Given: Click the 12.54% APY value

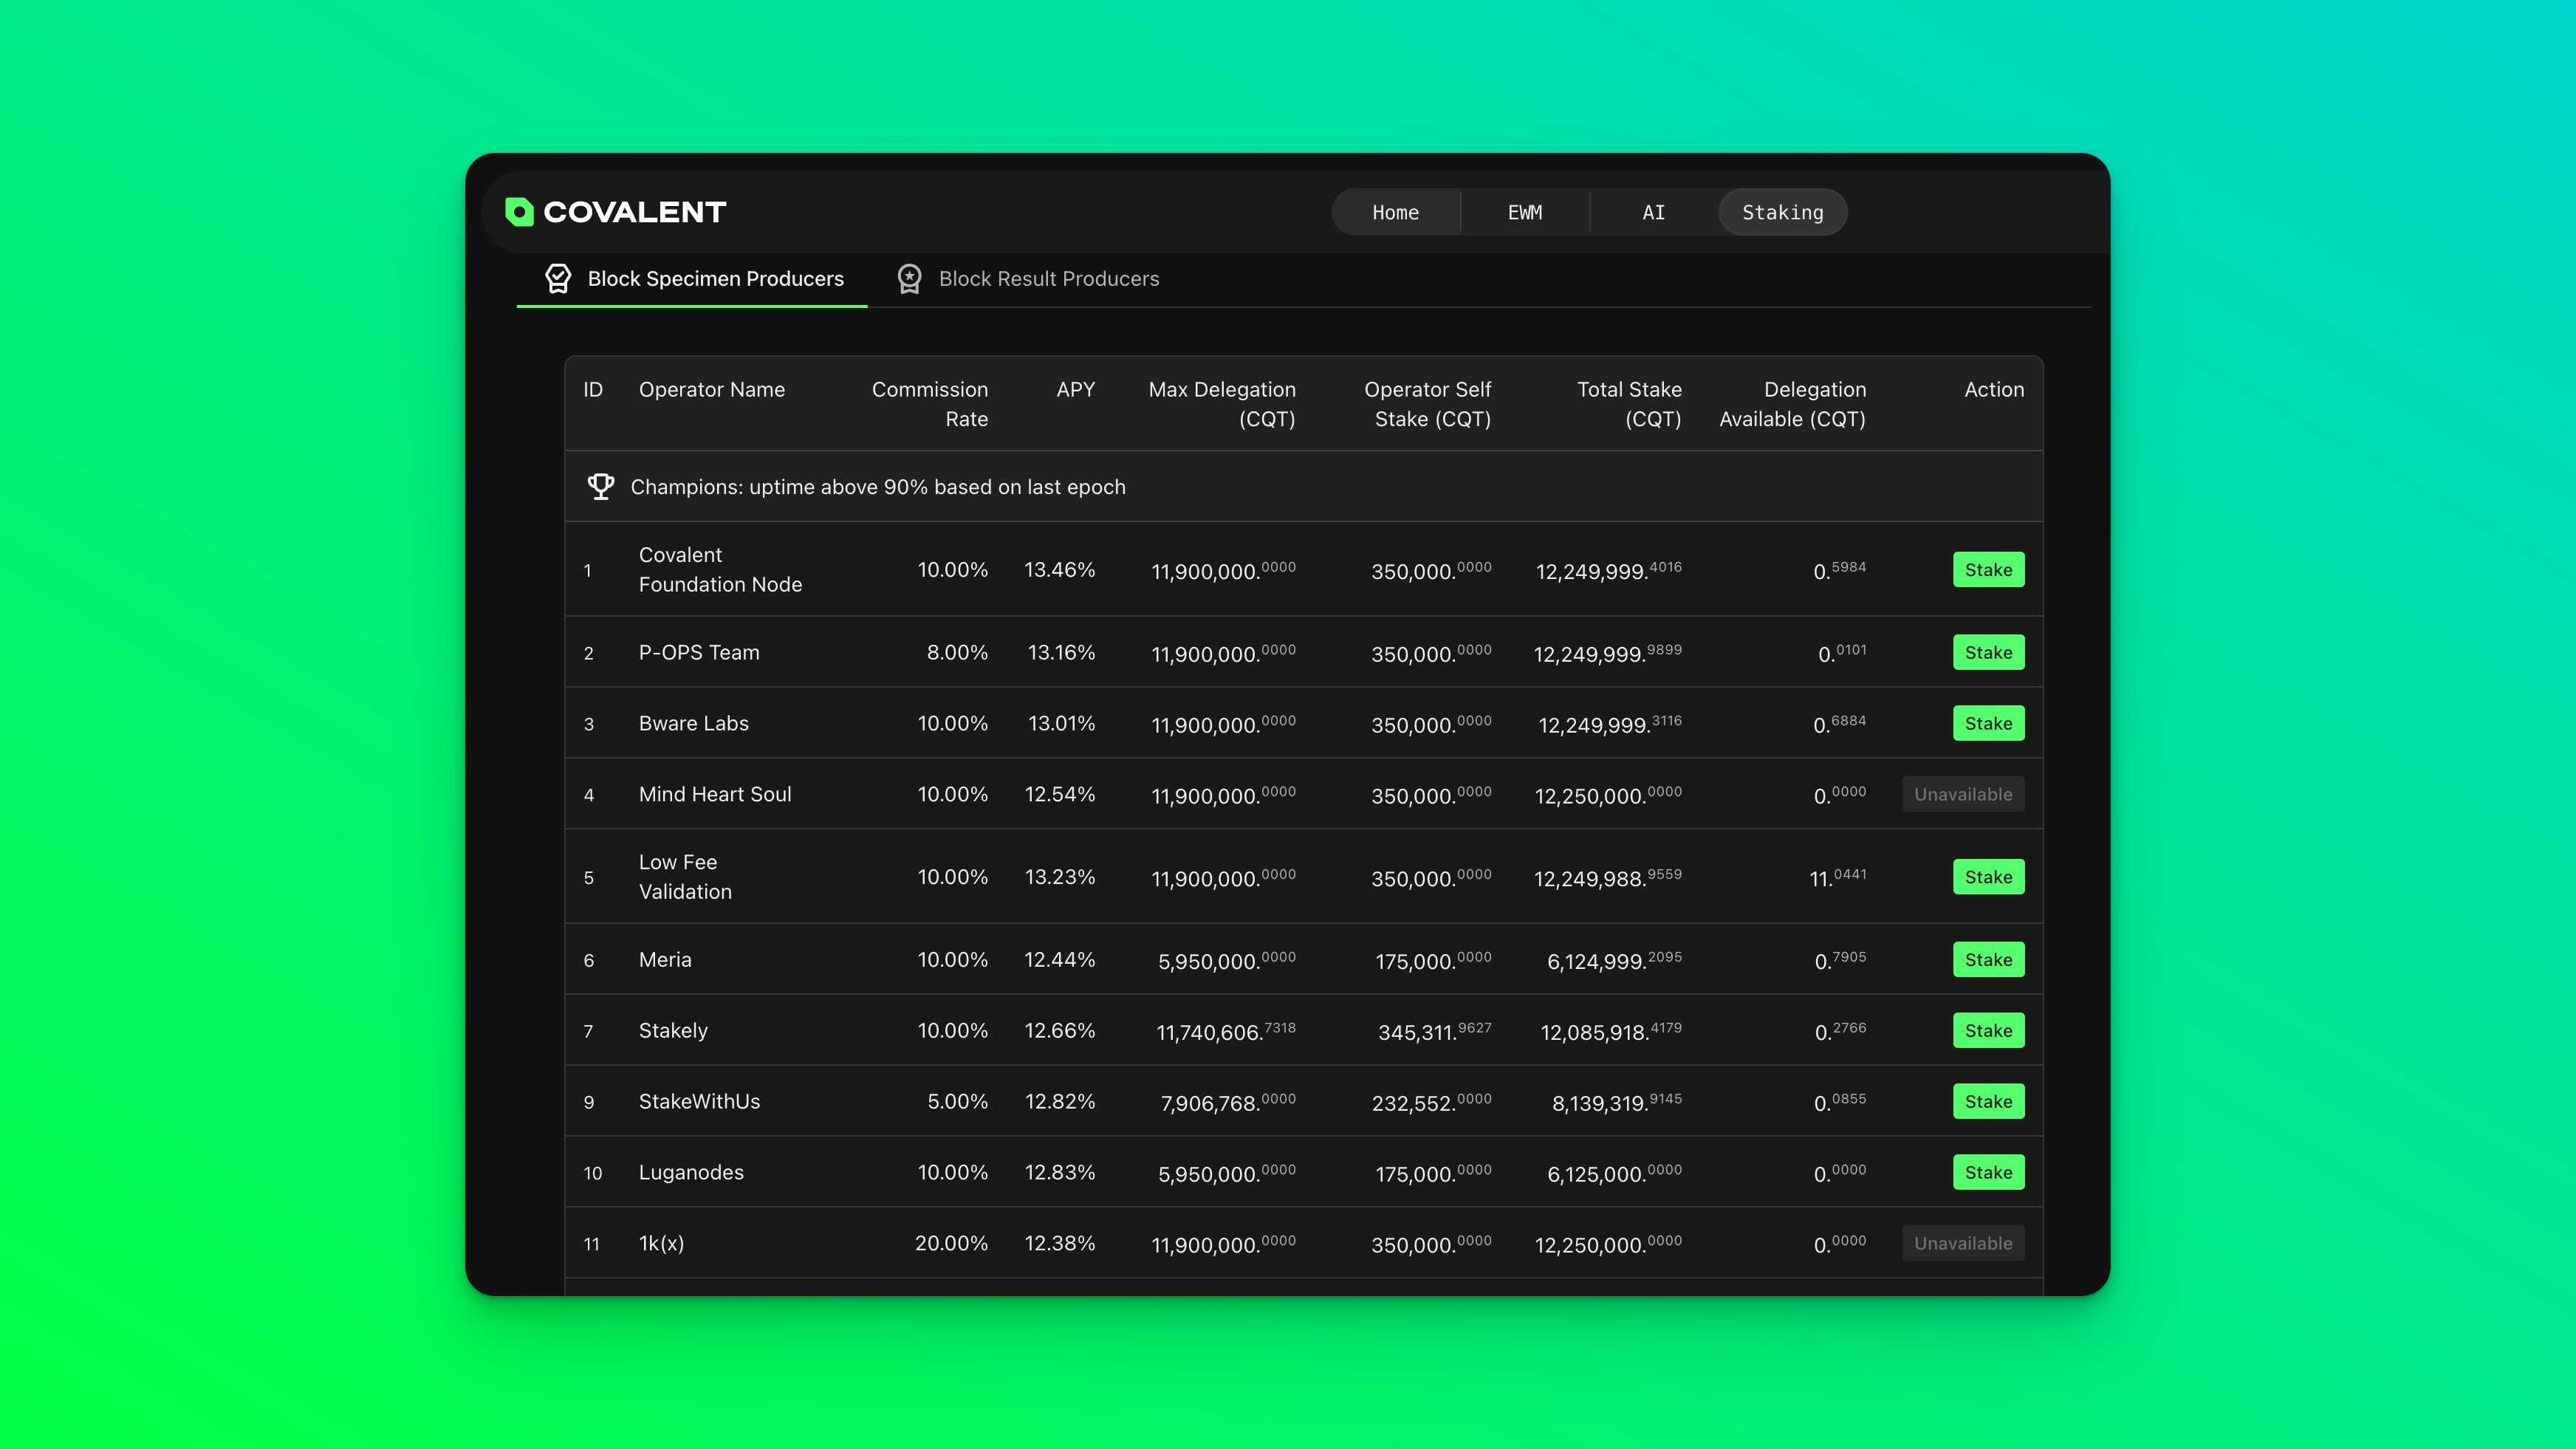Looking at the screenshot, I should coord(1059,795).
